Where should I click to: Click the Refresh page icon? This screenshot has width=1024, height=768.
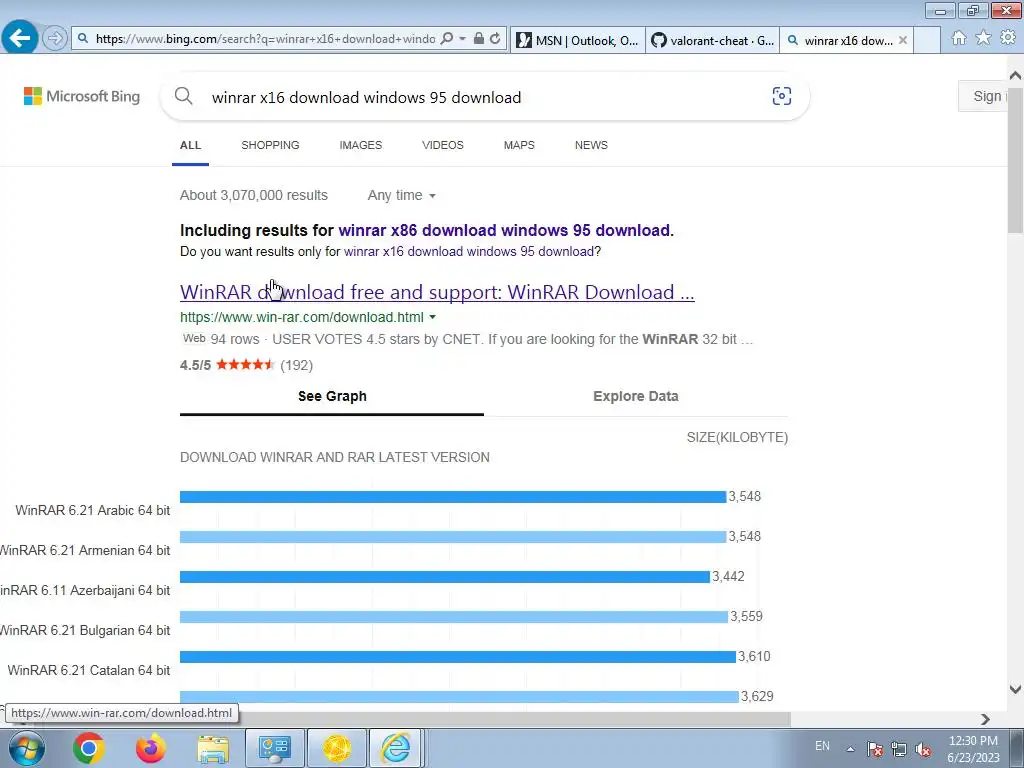click(495, 39)
